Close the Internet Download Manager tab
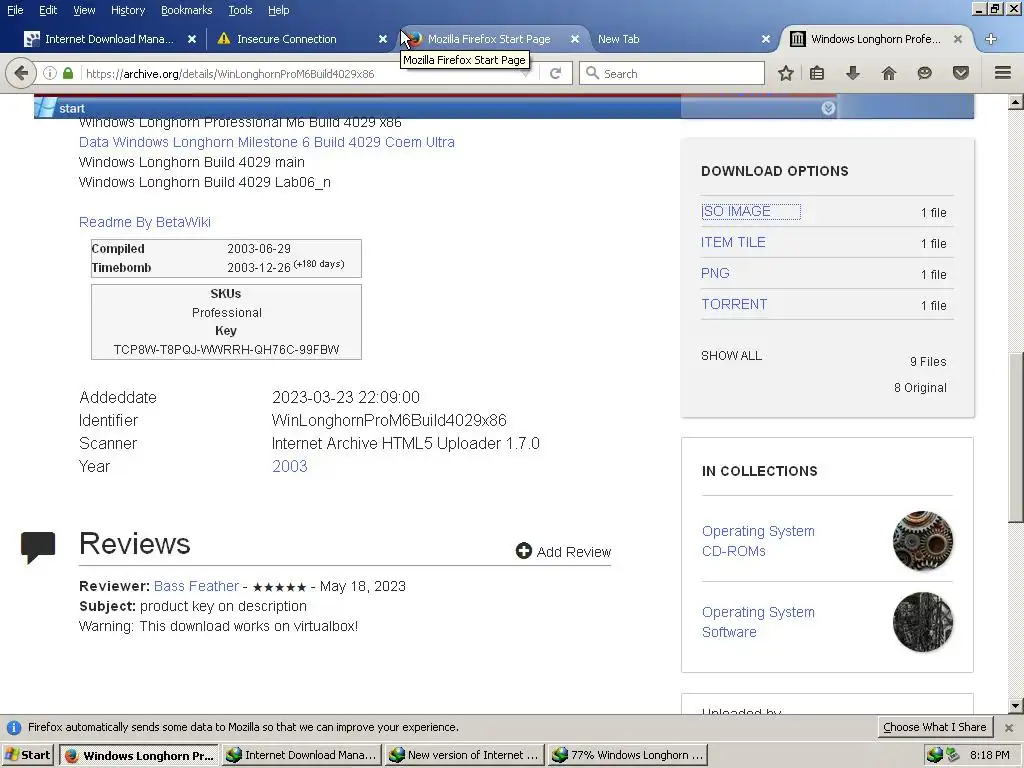 point(192,39)
